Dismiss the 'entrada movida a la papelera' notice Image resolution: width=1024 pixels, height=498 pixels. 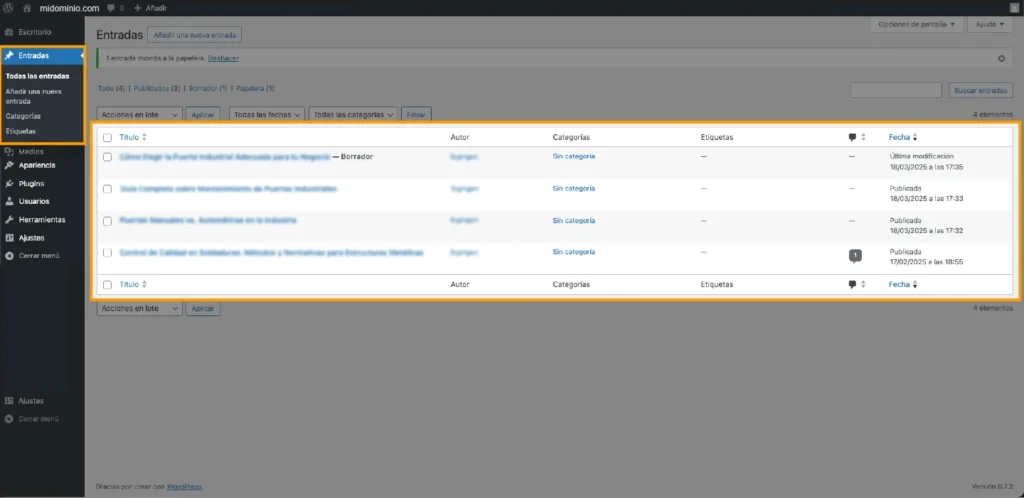click(1001, 58)
